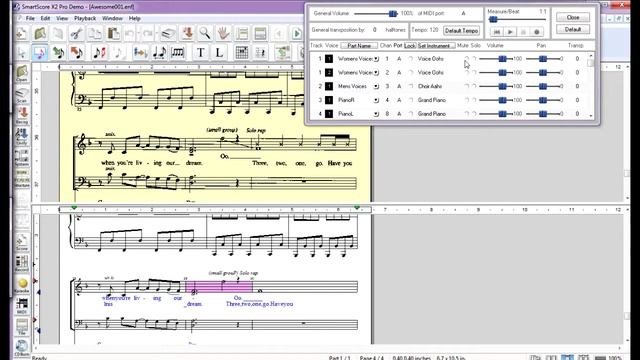Toggle lock on first Womens Voices track
This screenshot has width=640, height=360.
click(411, 59)
